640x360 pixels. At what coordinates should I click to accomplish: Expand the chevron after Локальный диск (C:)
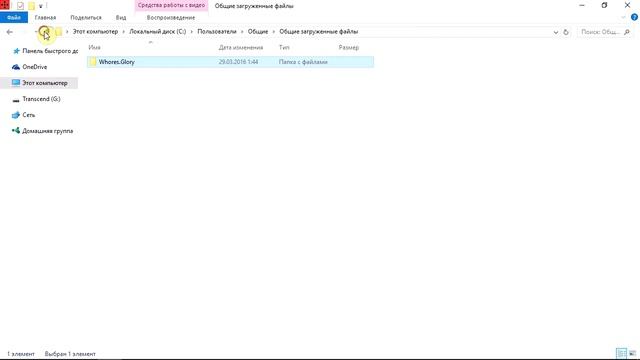tap(192, 32)
